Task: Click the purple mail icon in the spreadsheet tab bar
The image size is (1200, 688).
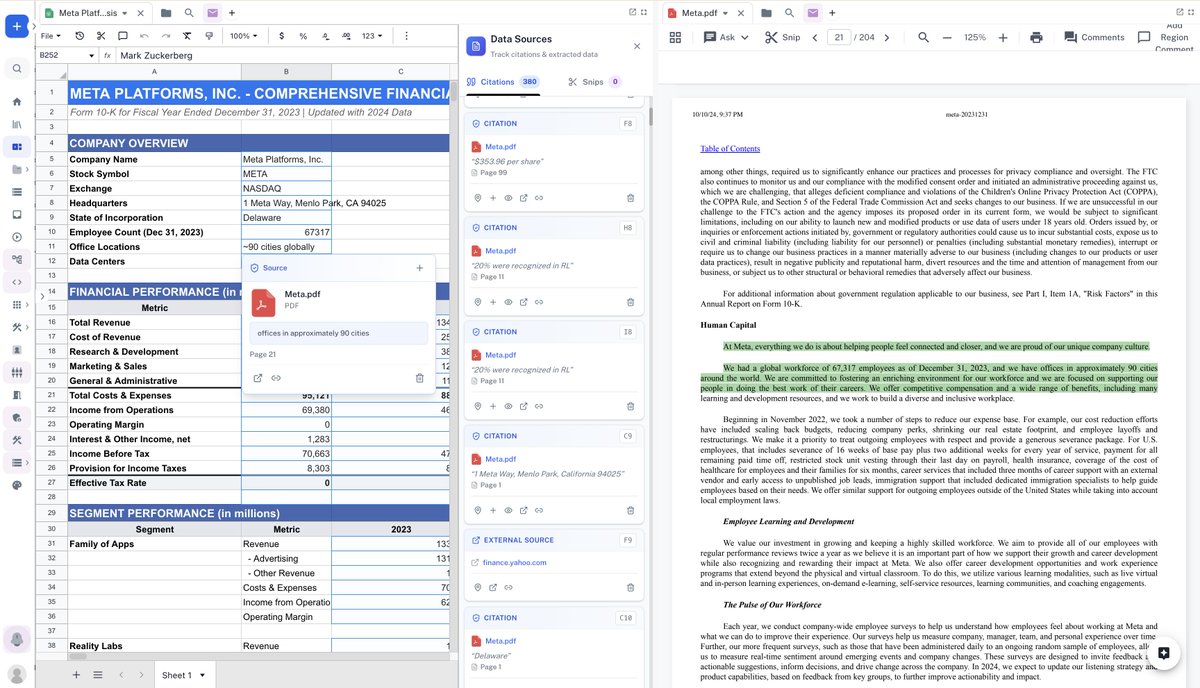Action: click(212, 12)
